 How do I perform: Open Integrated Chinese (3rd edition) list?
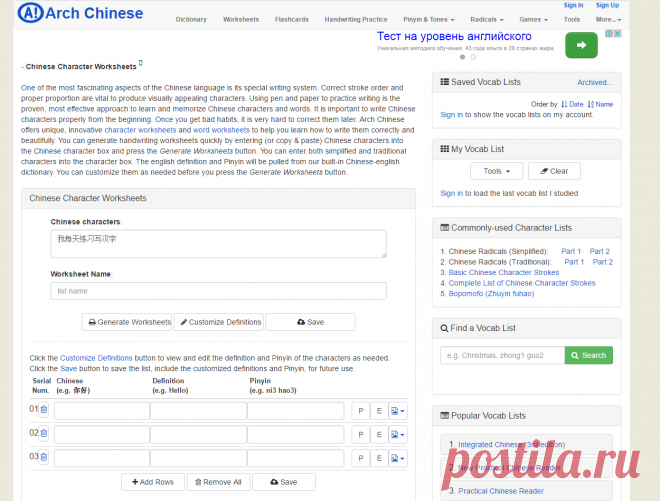511,445
